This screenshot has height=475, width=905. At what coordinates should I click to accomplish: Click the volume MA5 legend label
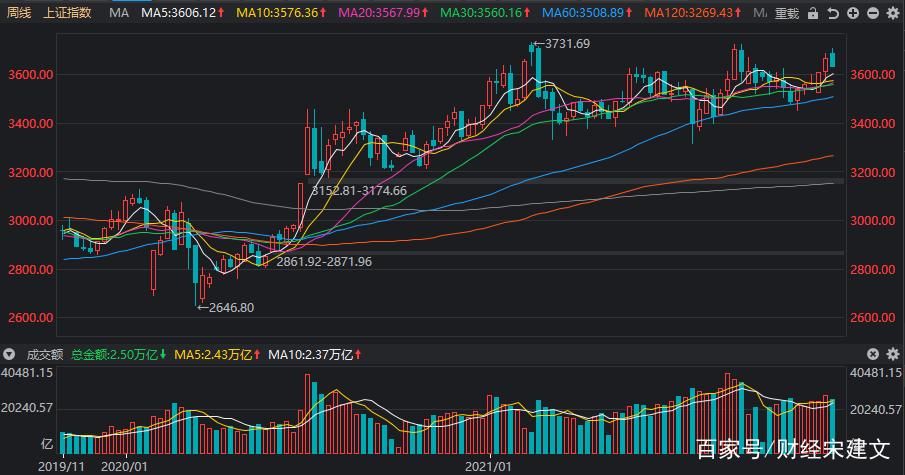pyautogui.click(x=212, y=354)
